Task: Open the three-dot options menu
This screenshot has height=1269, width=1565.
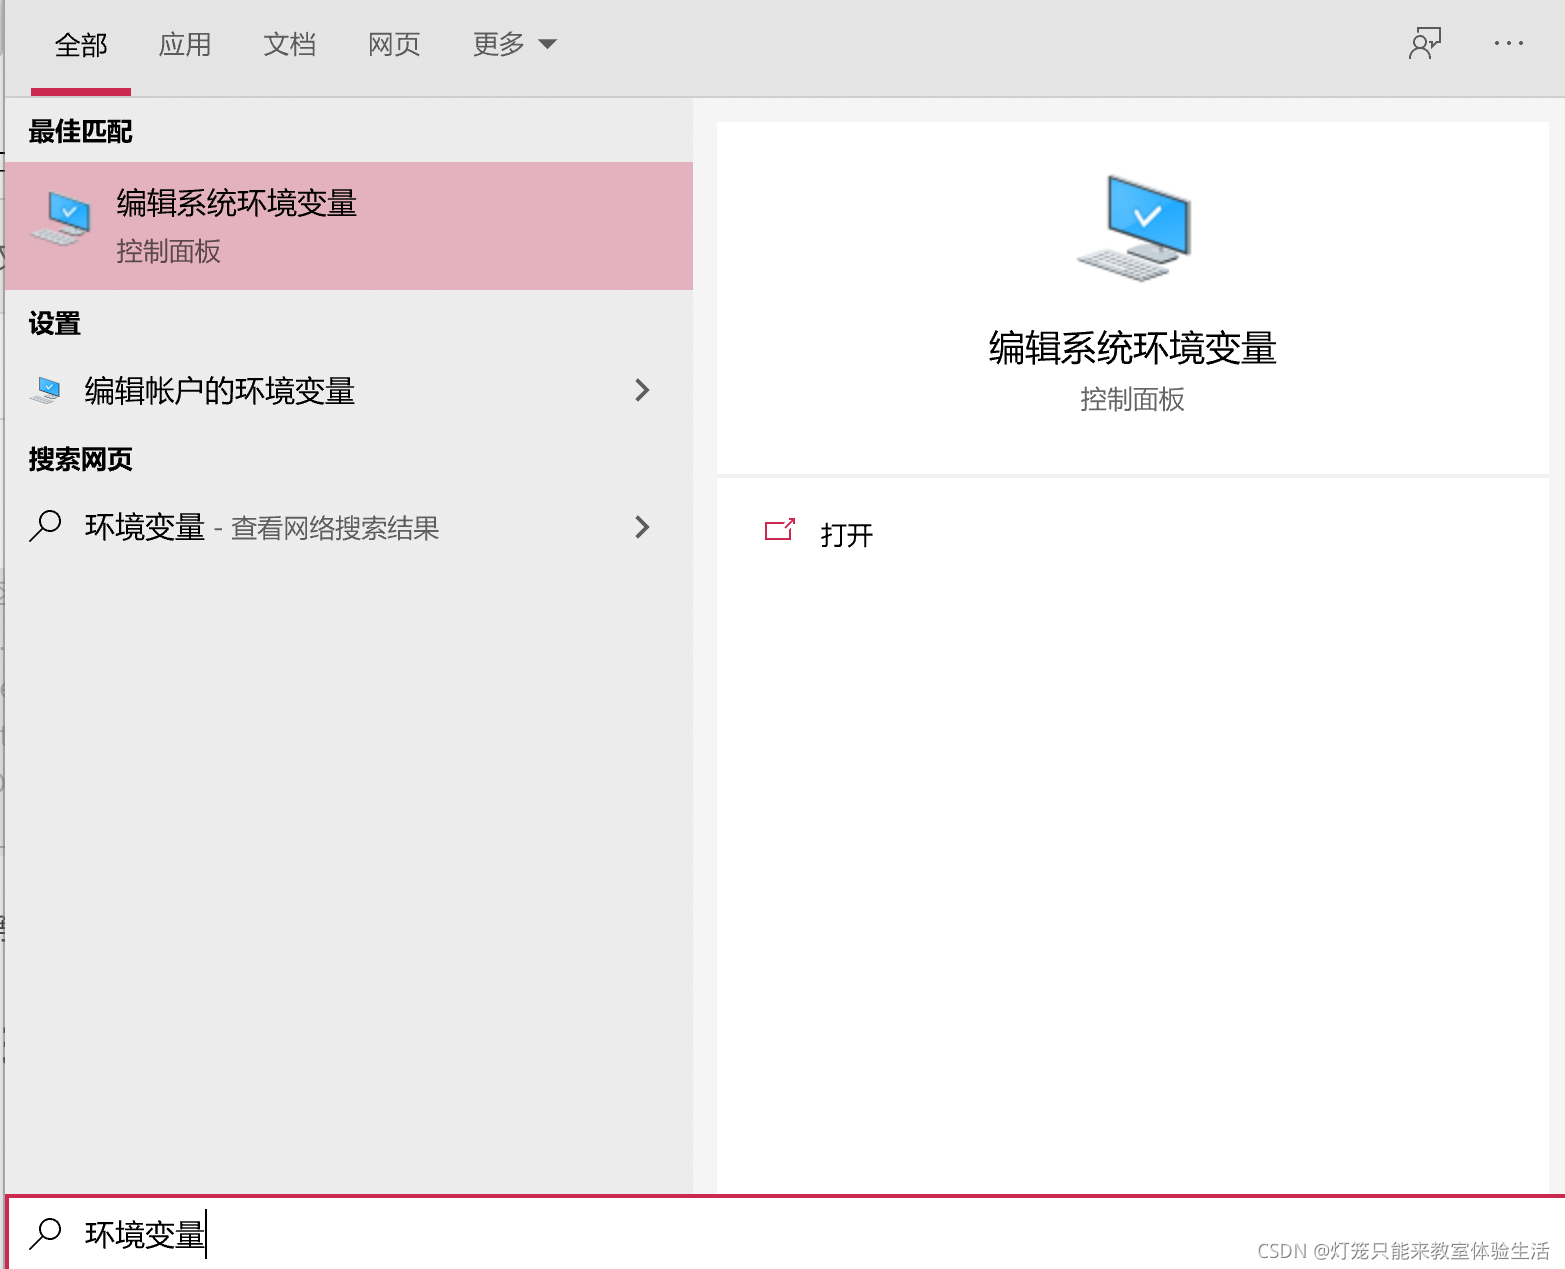Action: click(1508, 44)
